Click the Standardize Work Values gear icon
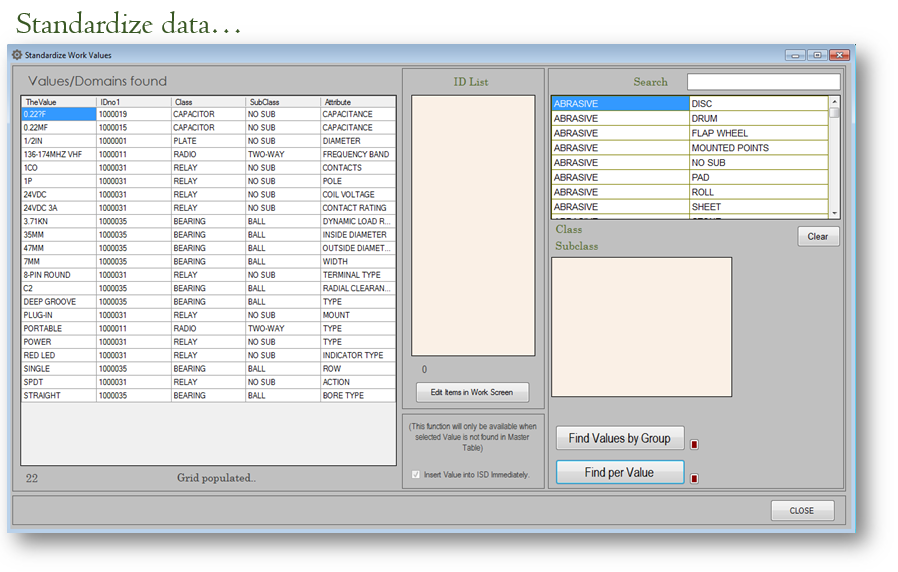This screenshot has height=572, width=898. pyautogui.click(x=16, y=55)
